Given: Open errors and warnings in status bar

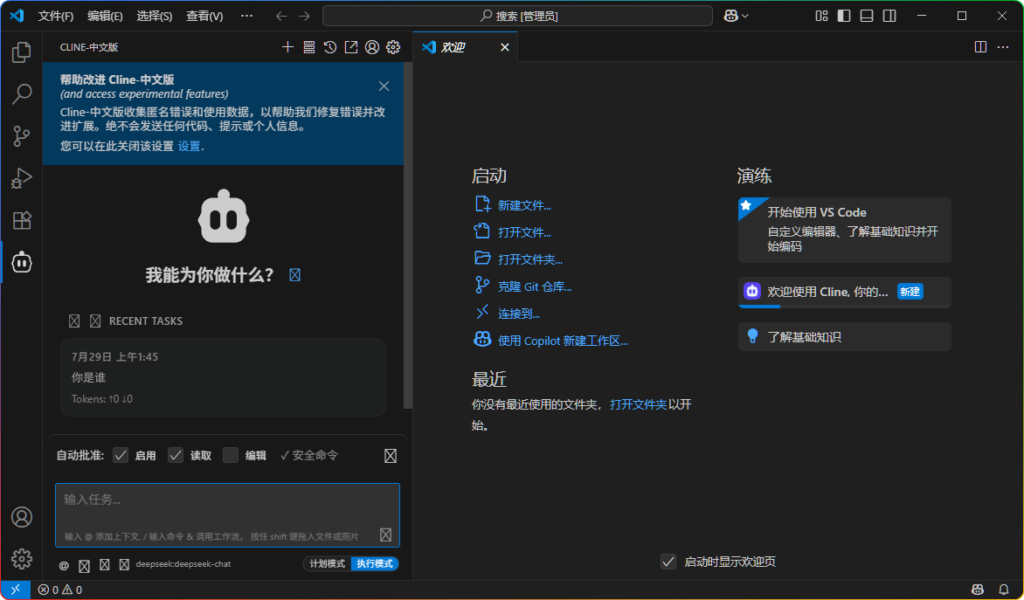Looking at the screenshot, I should tap(60, 590).
